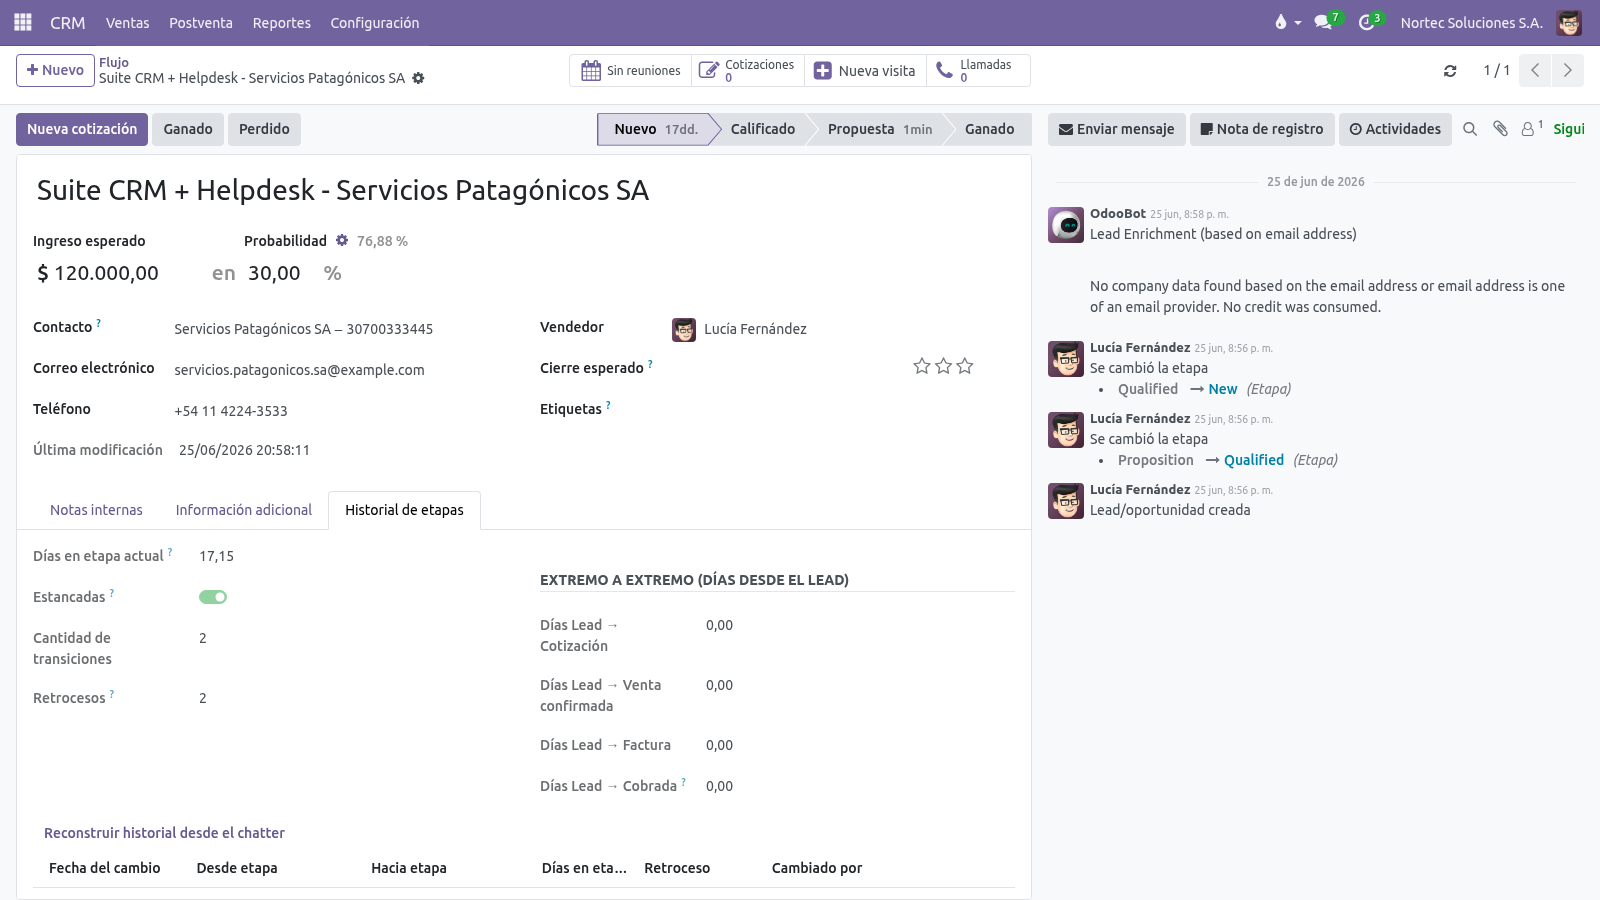Viewport: 1600px width, 900px height.
Task: Set priority to the first star
Action: point(922,366)
